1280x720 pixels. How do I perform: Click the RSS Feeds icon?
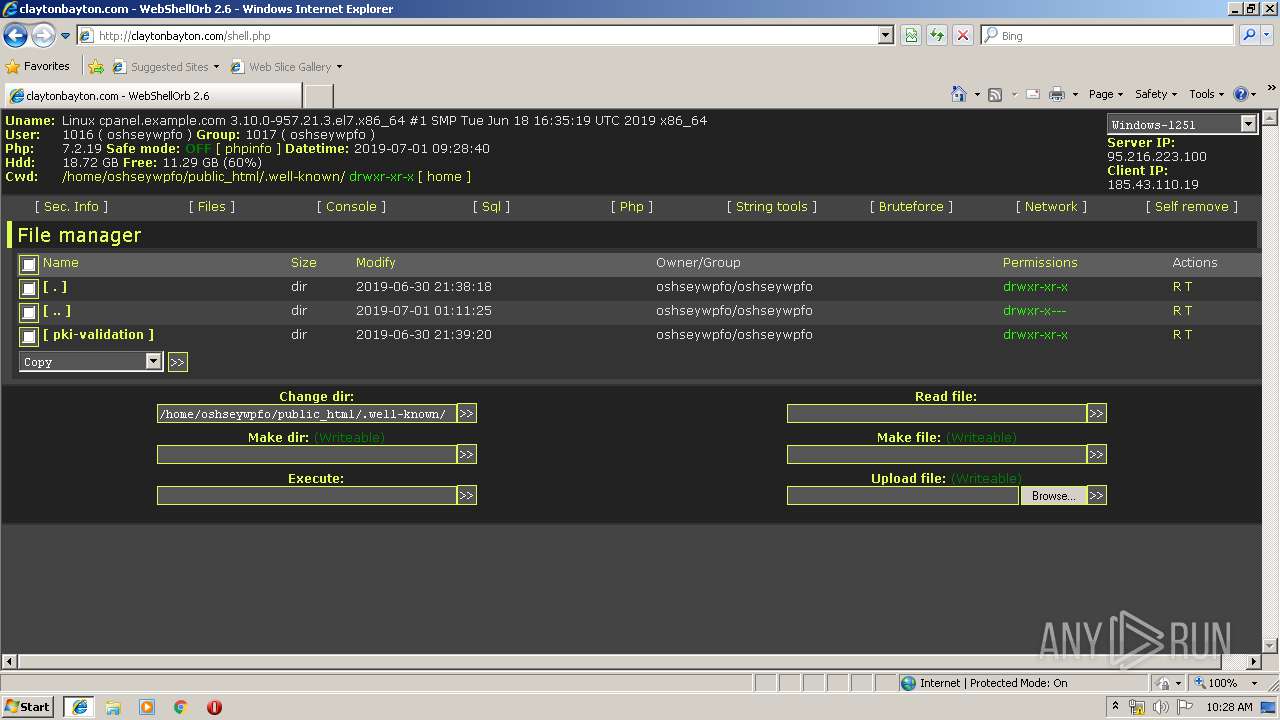(995, 94)
